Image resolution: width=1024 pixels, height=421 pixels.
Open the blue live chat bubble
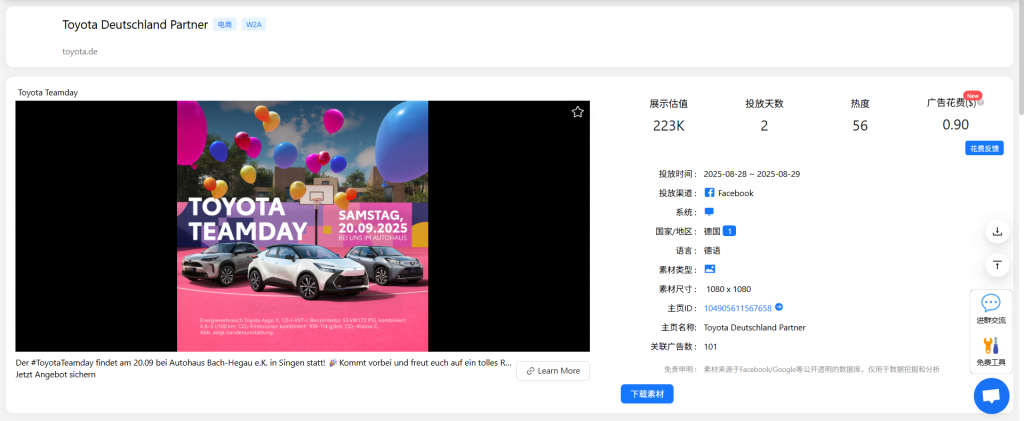(x=991, y=396)
